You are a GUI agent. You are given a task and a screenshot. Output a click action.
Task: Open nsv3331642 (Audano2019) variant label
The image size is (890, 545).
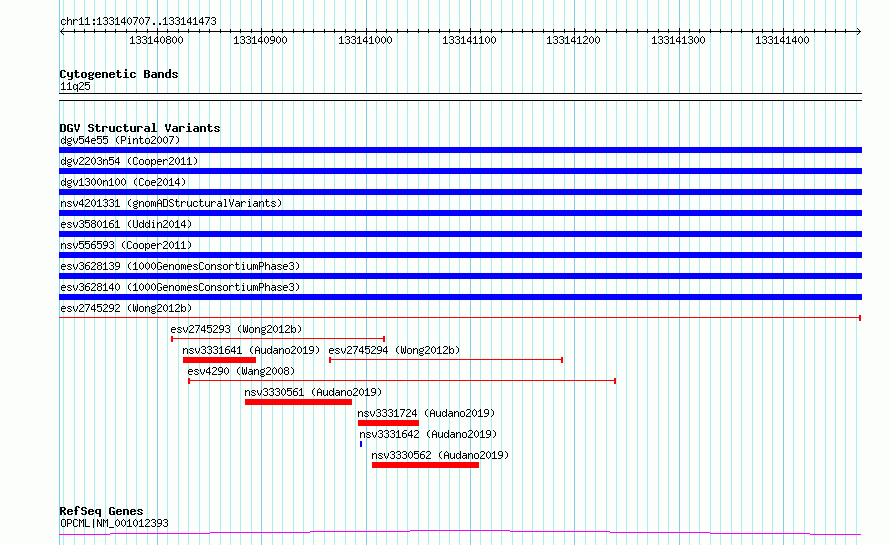point(428,434)
